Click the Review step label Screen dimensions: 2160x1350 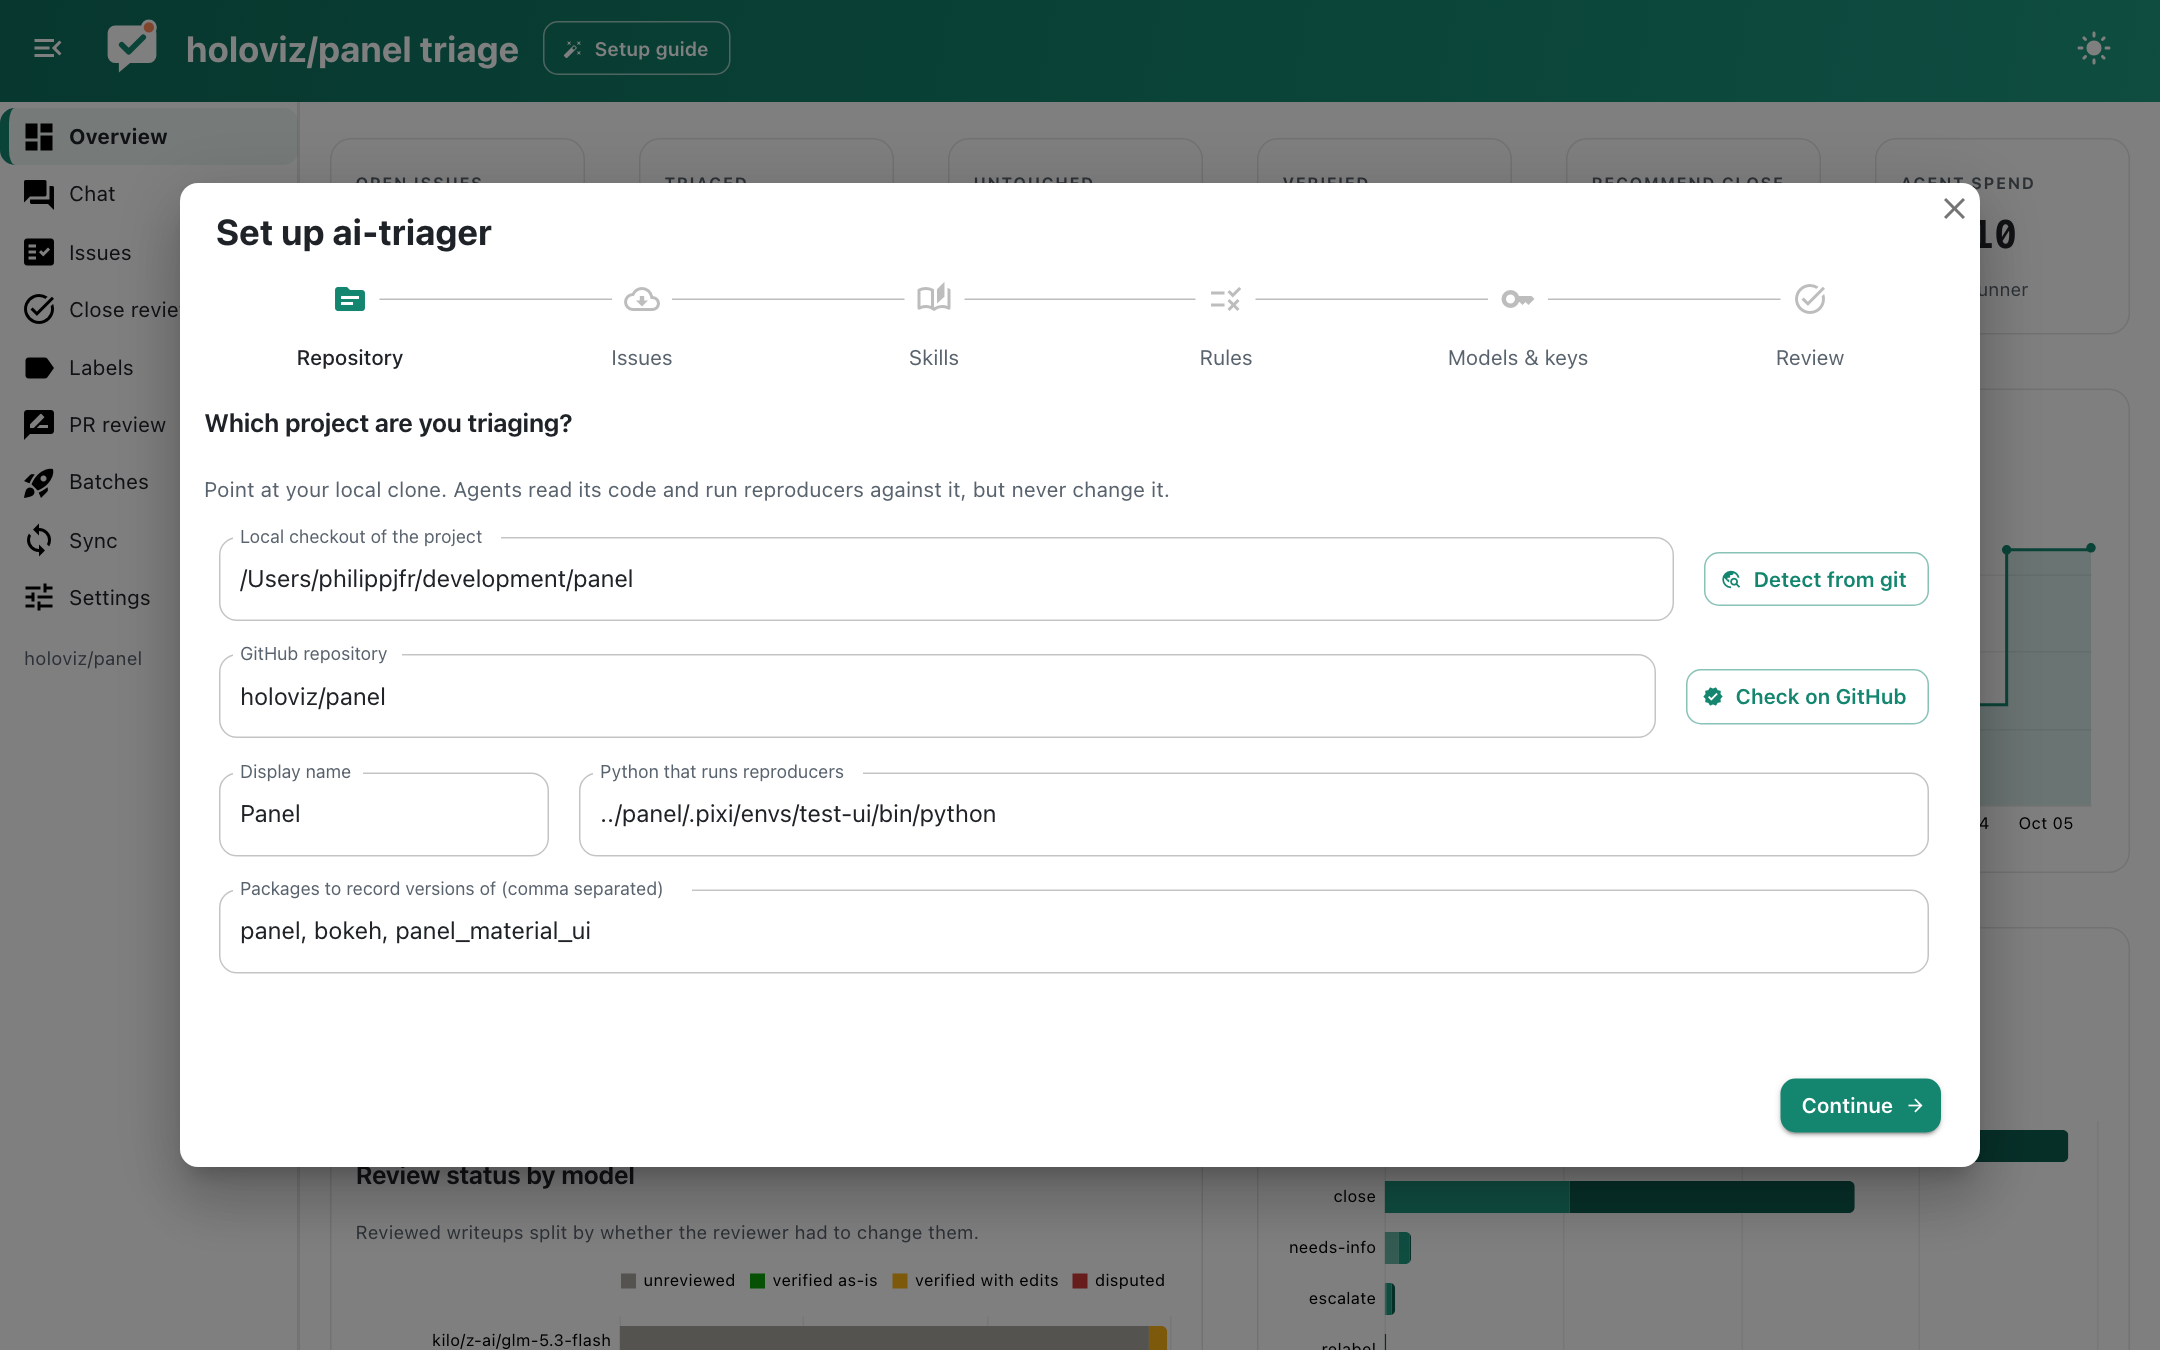(1810, 358)
